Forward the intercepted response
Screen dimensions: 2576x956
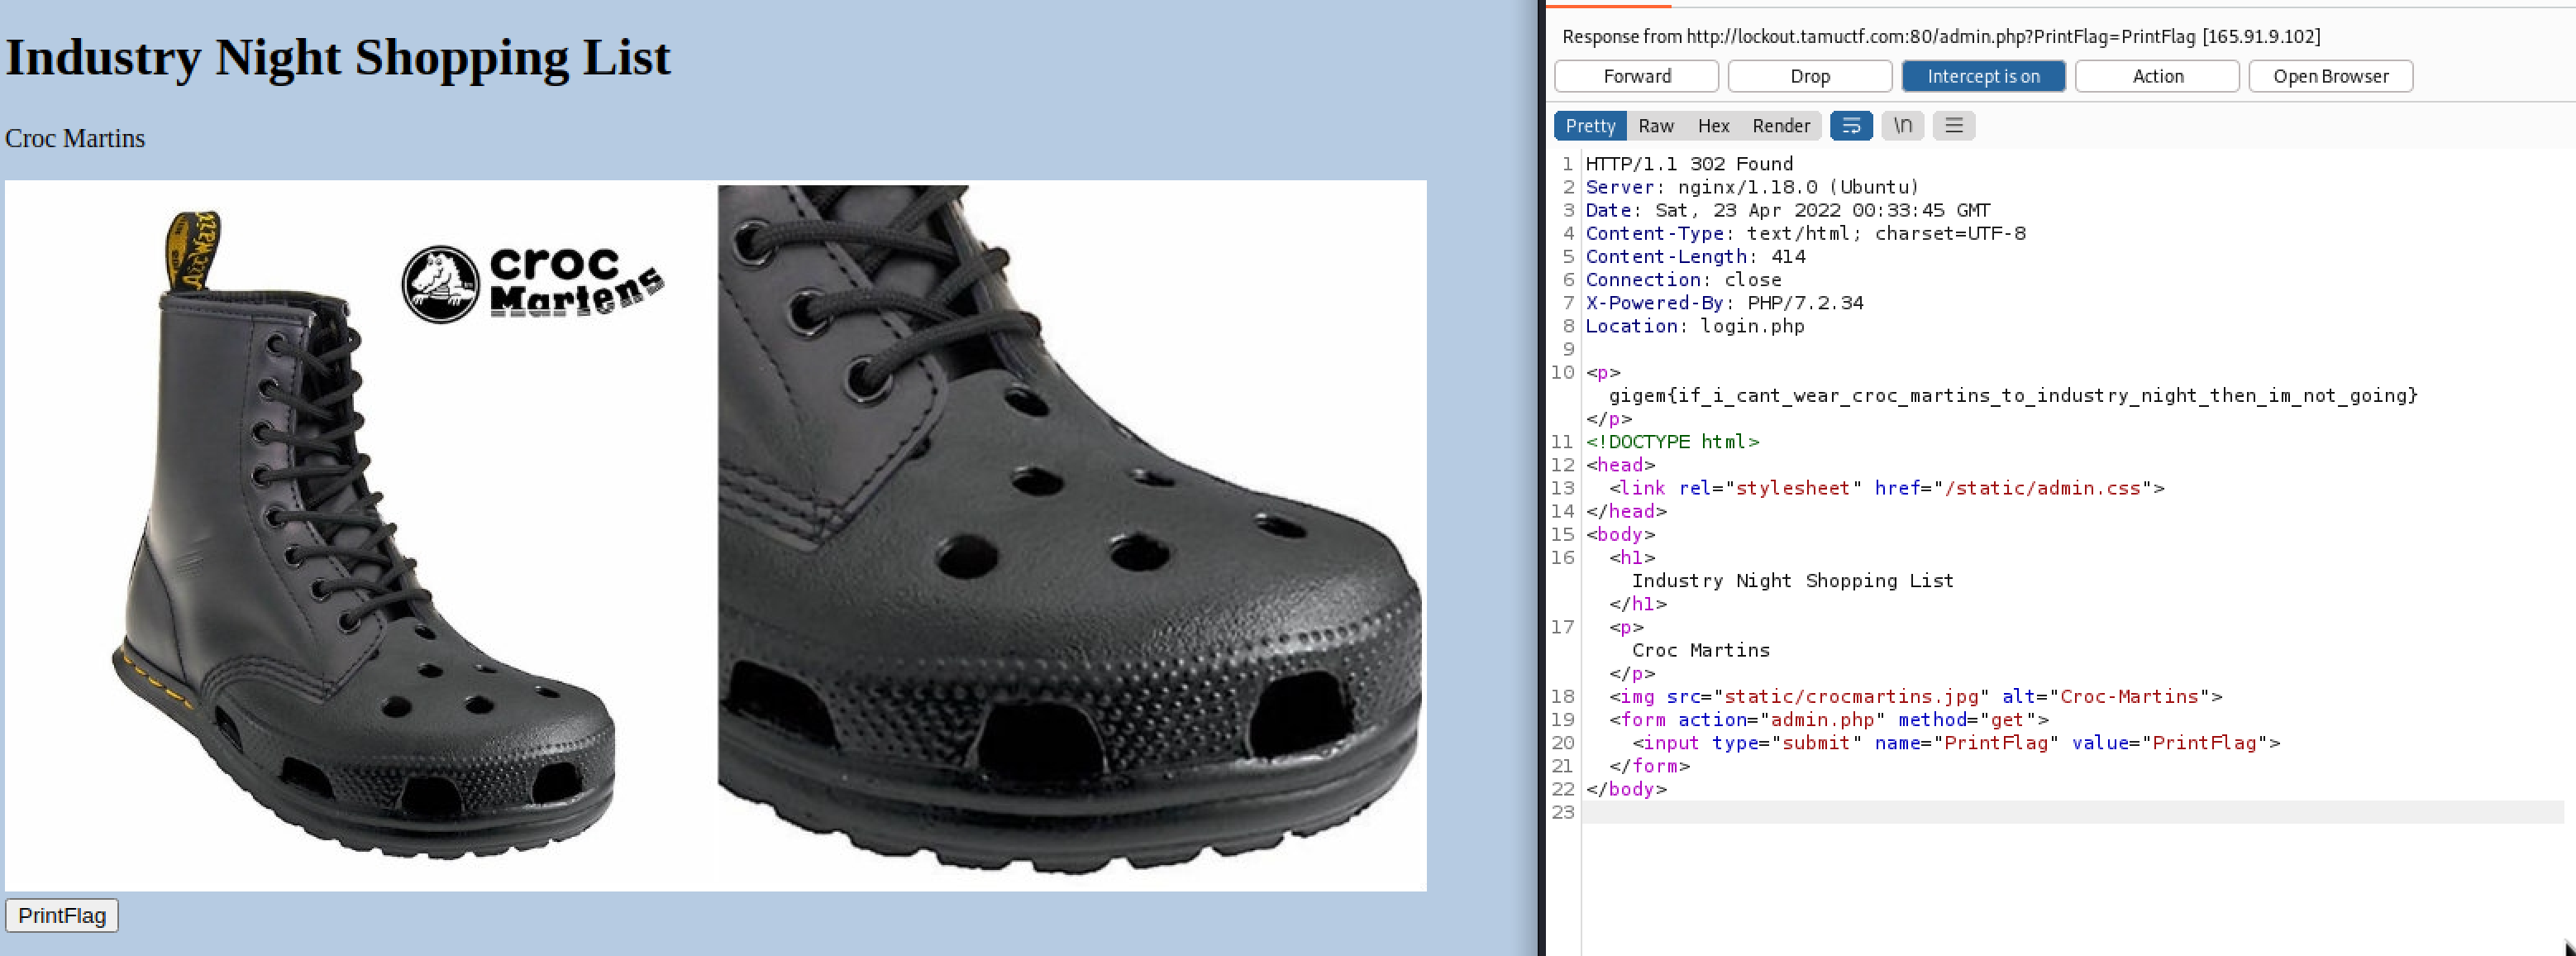1636,76
